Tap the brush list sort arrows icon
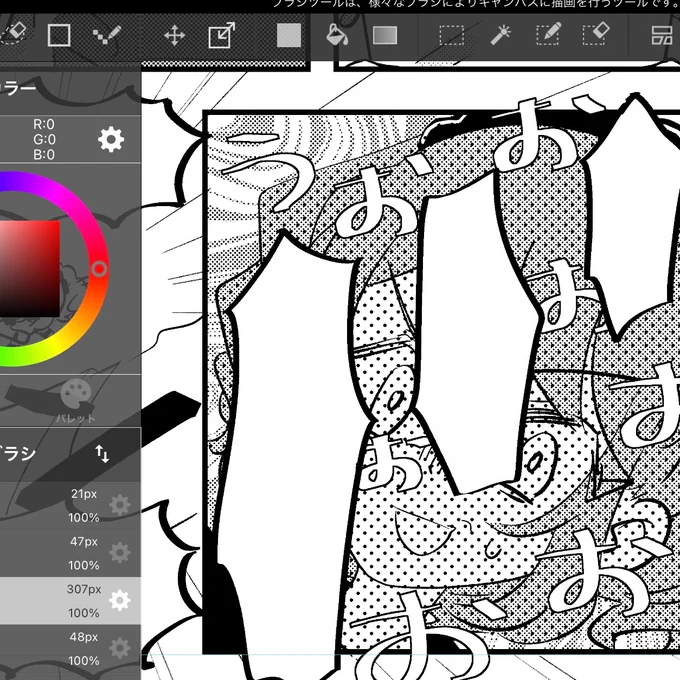 pyautogui.click(x=102, y=454)
